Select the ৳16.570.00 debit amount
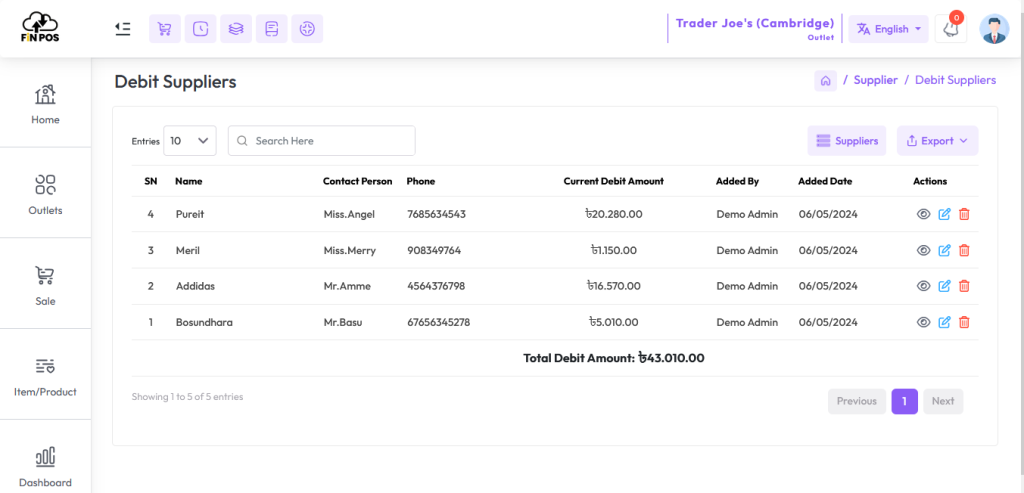This screenshot has width=1024, height=493. click(613, 286)
